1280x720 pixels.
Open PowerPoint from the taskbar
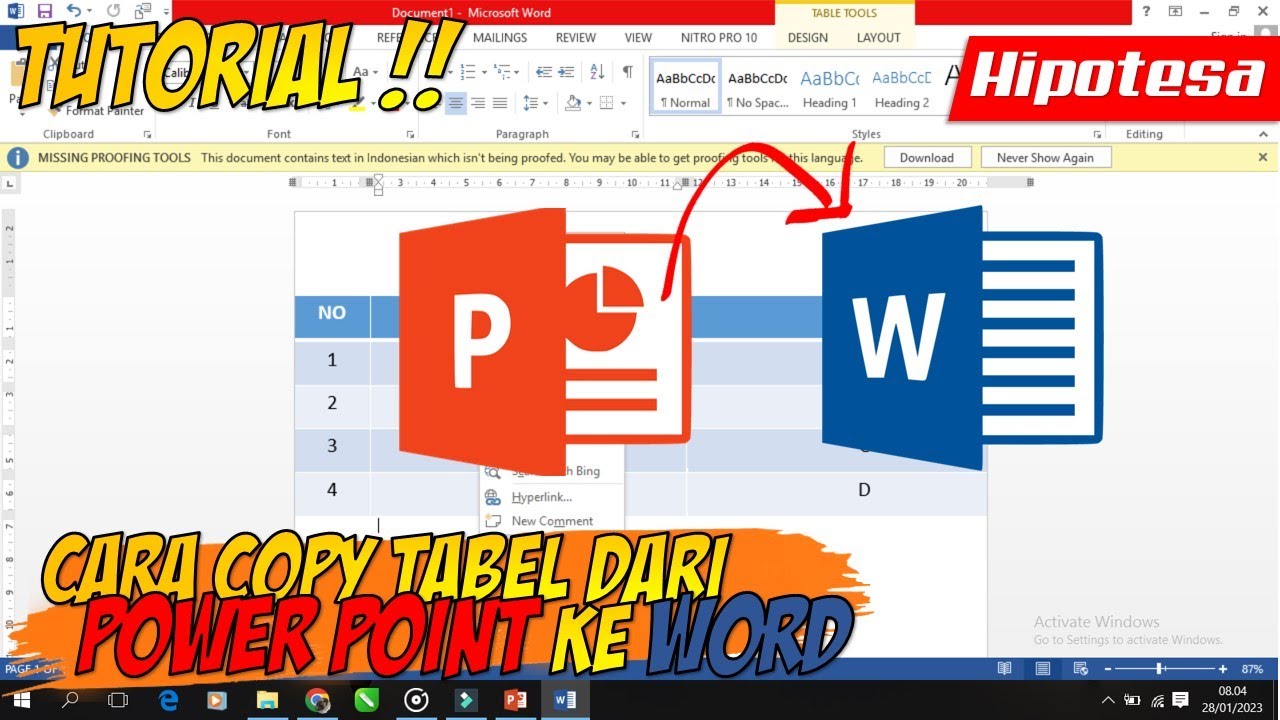tap(515, 700)
